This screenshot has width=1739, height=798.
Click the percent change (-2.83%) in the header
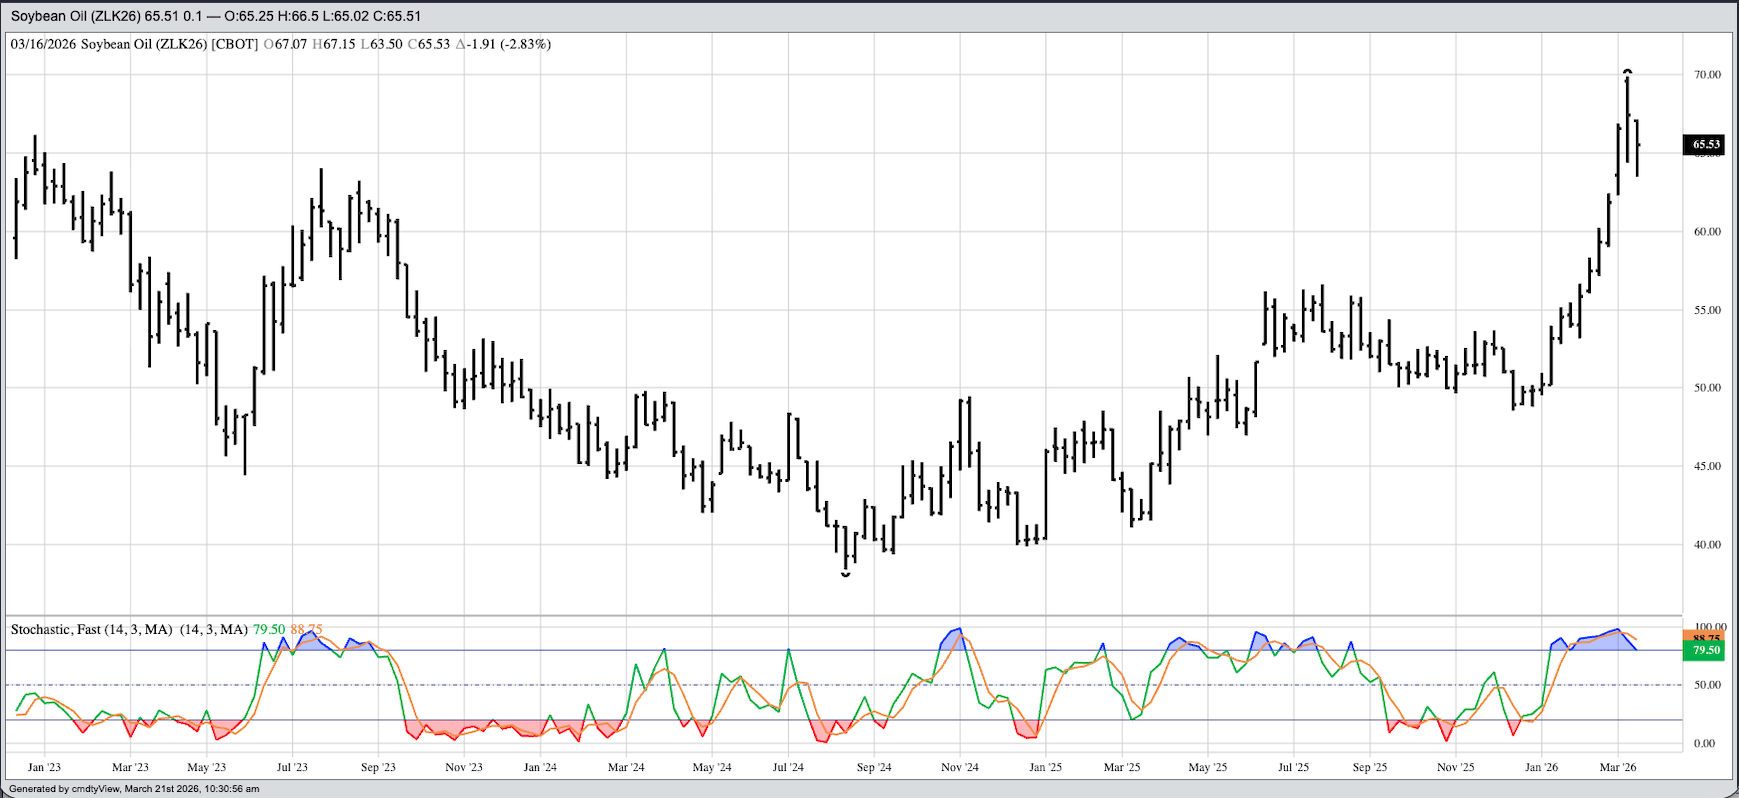(526, 44)
